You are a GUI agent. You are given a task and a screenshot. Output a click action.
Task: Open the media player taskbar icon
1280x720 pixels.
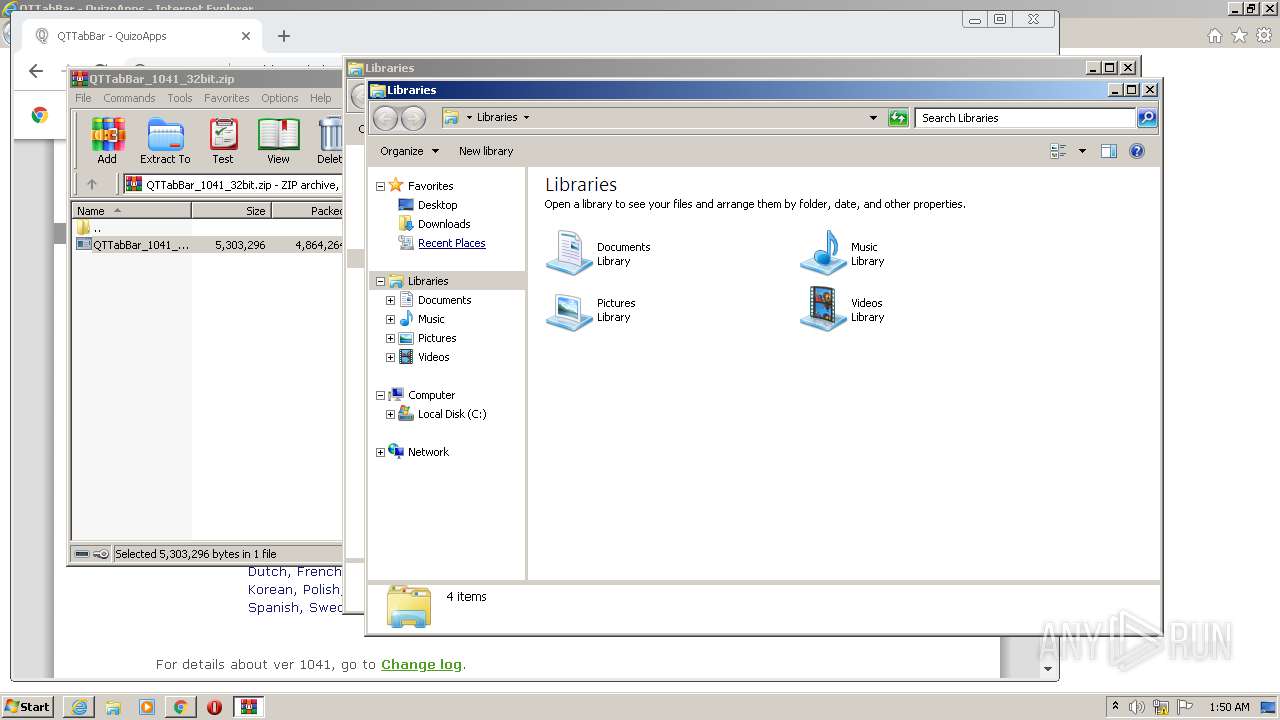coord(147,707)
